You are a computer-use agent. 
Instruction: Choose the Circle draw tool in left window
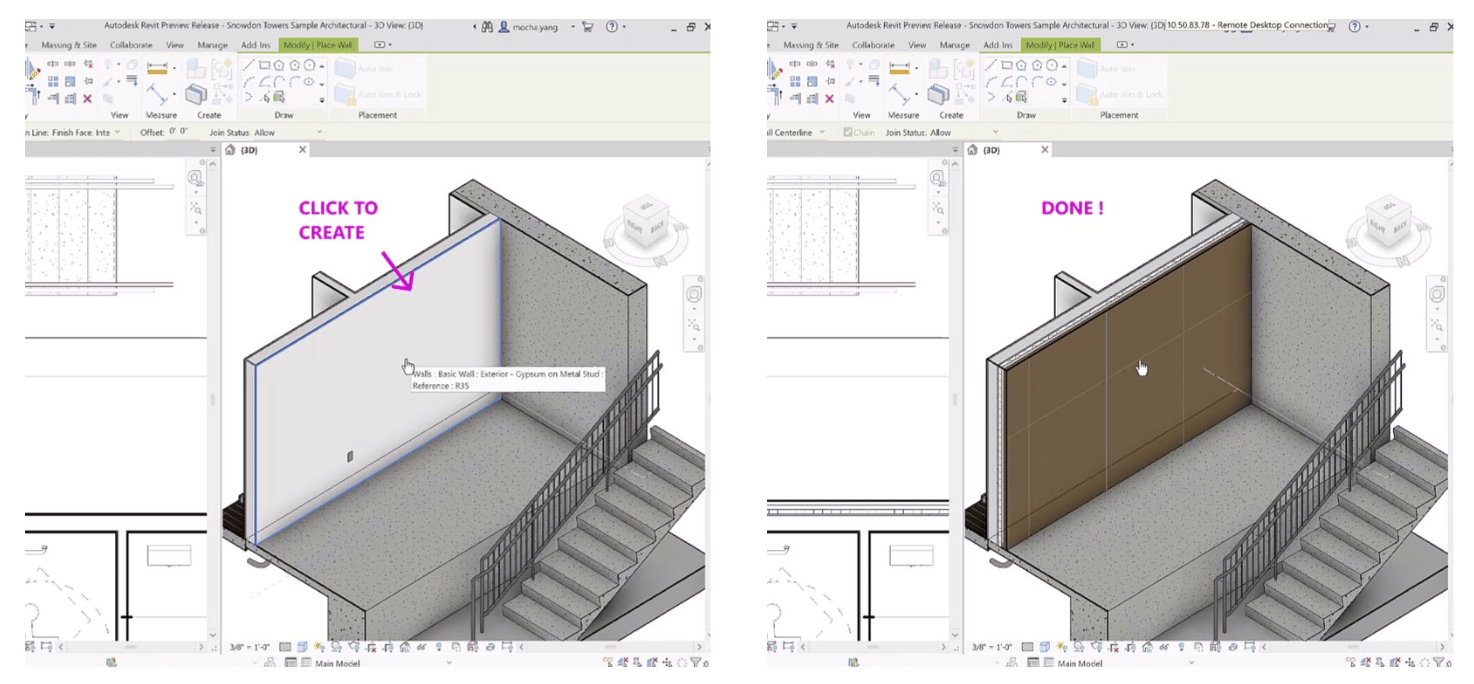coord(310,65)
